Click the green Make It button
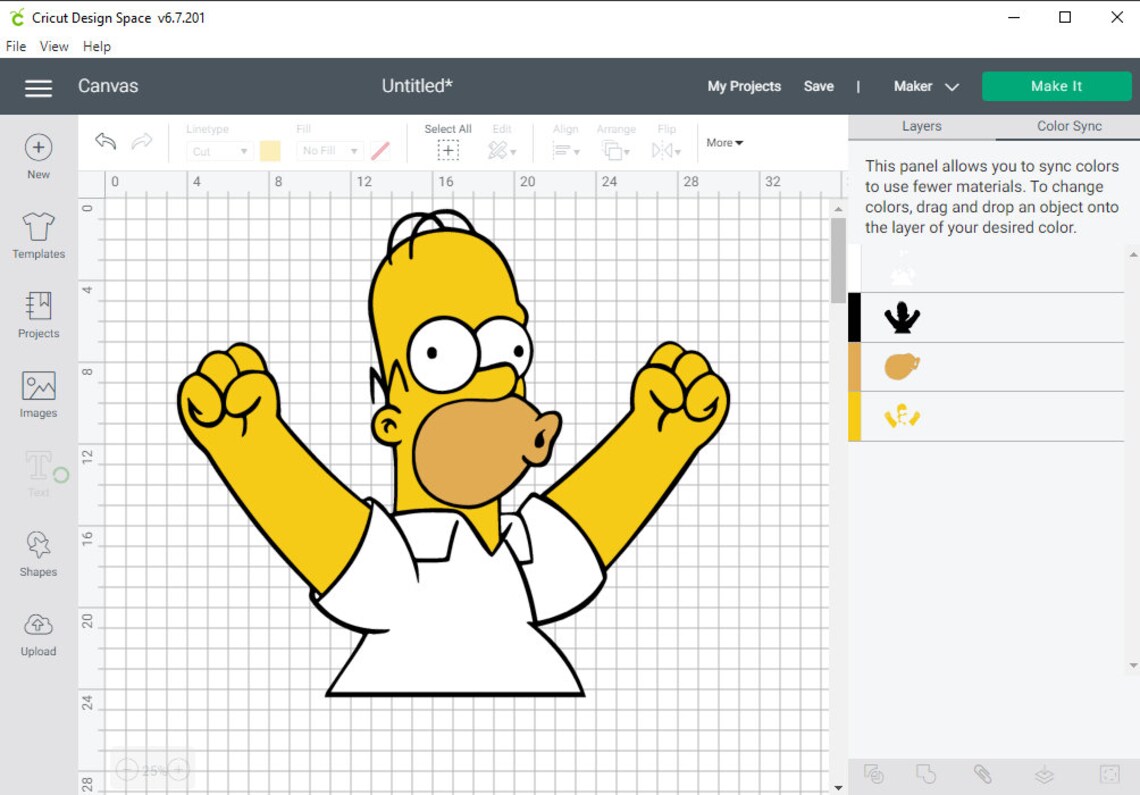Screen dimensions: 1140x795 point(1056,86)
